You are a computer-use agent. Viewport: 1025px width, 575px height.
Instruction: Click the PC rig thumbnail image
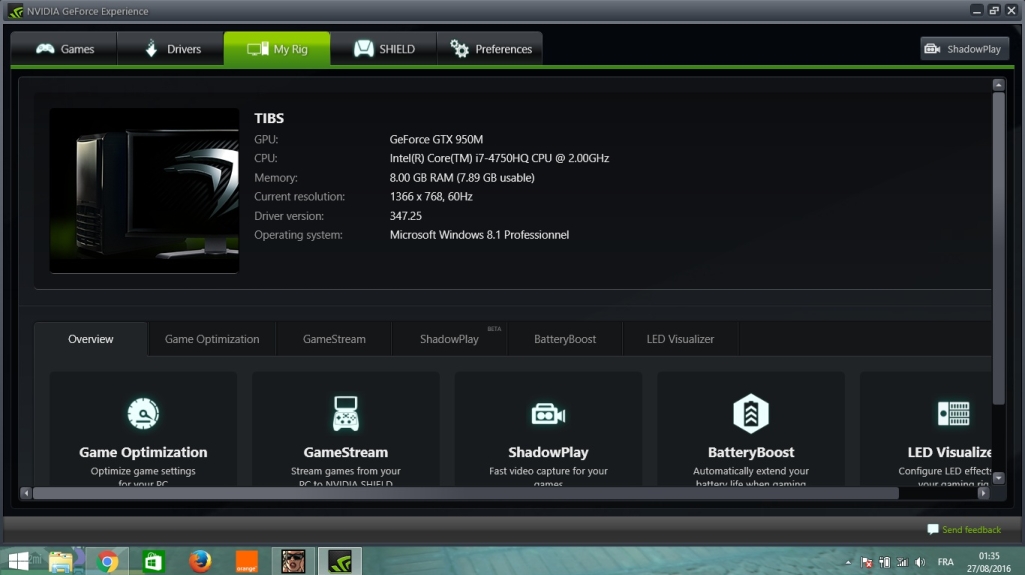pos(144,190)
